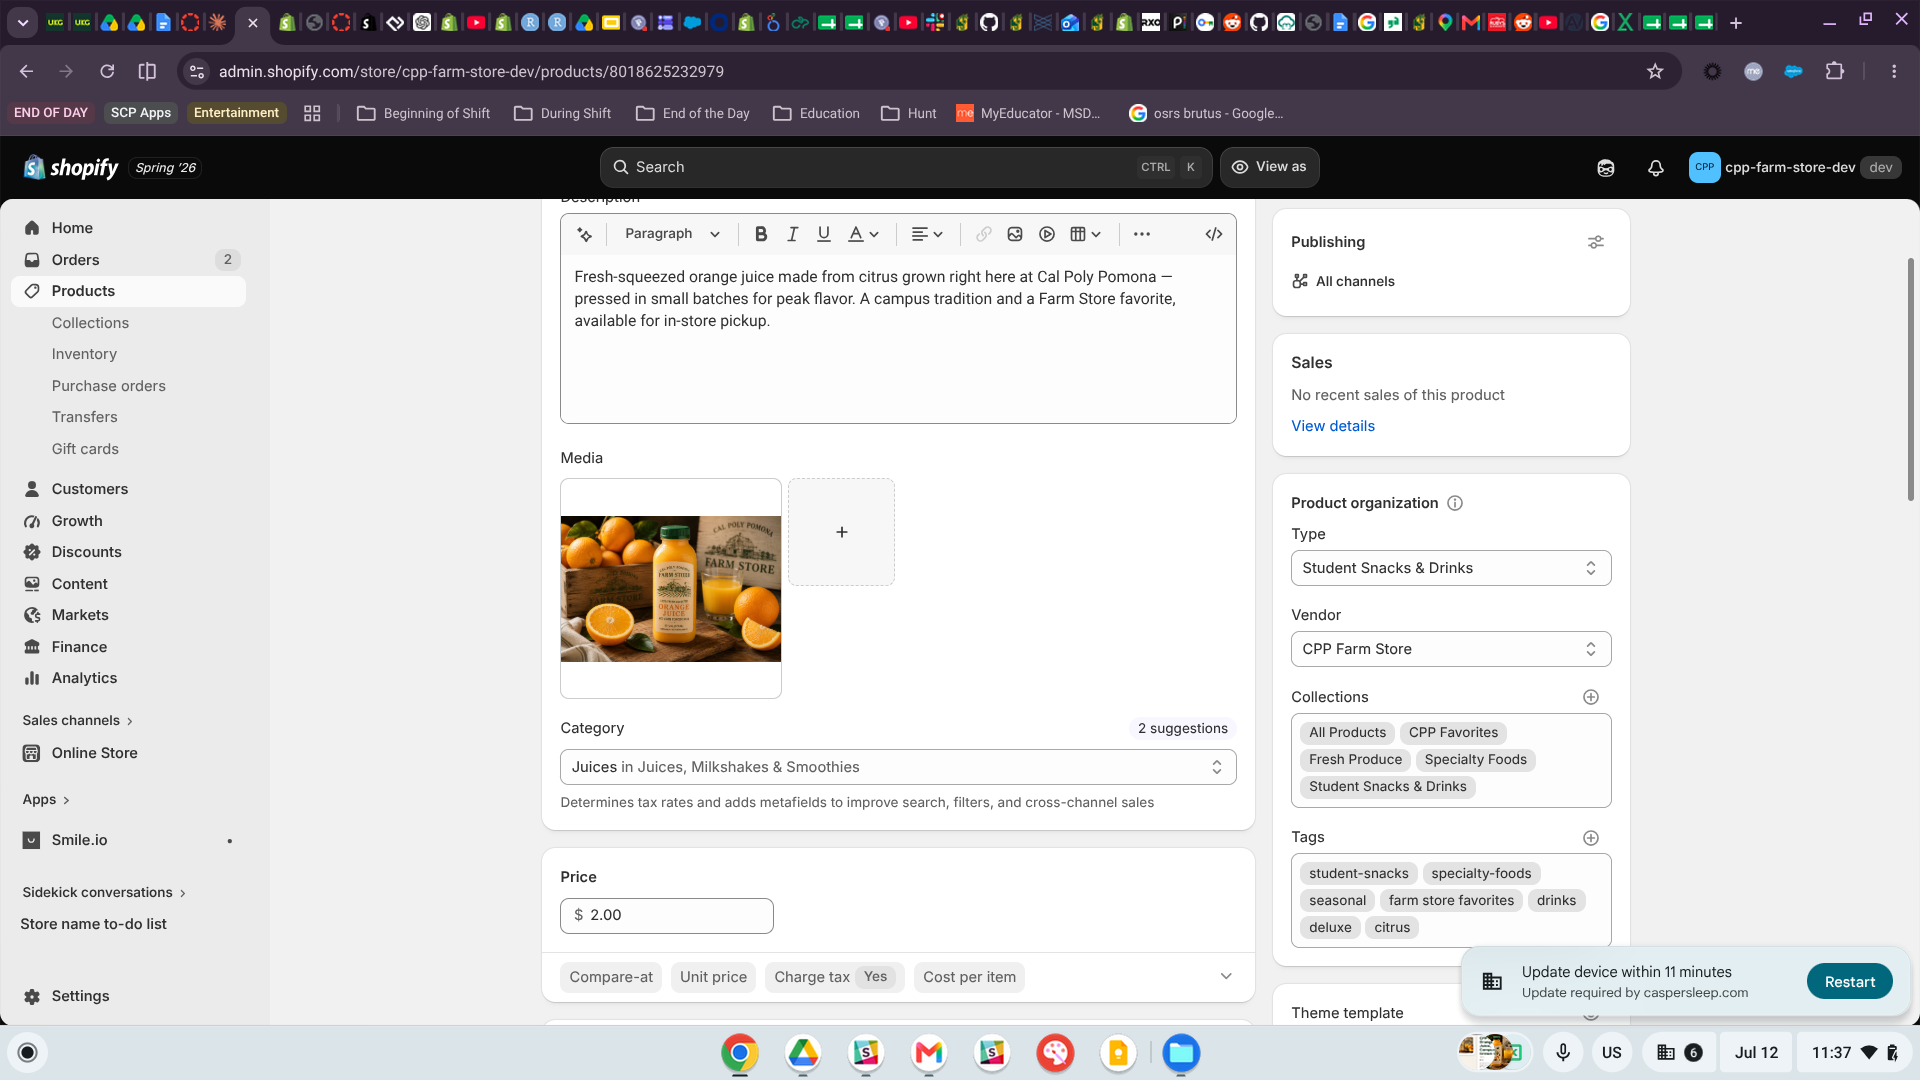Open View details sales link
The width and height of the screenshot is (1920, 1080).
pos(1333,426)
